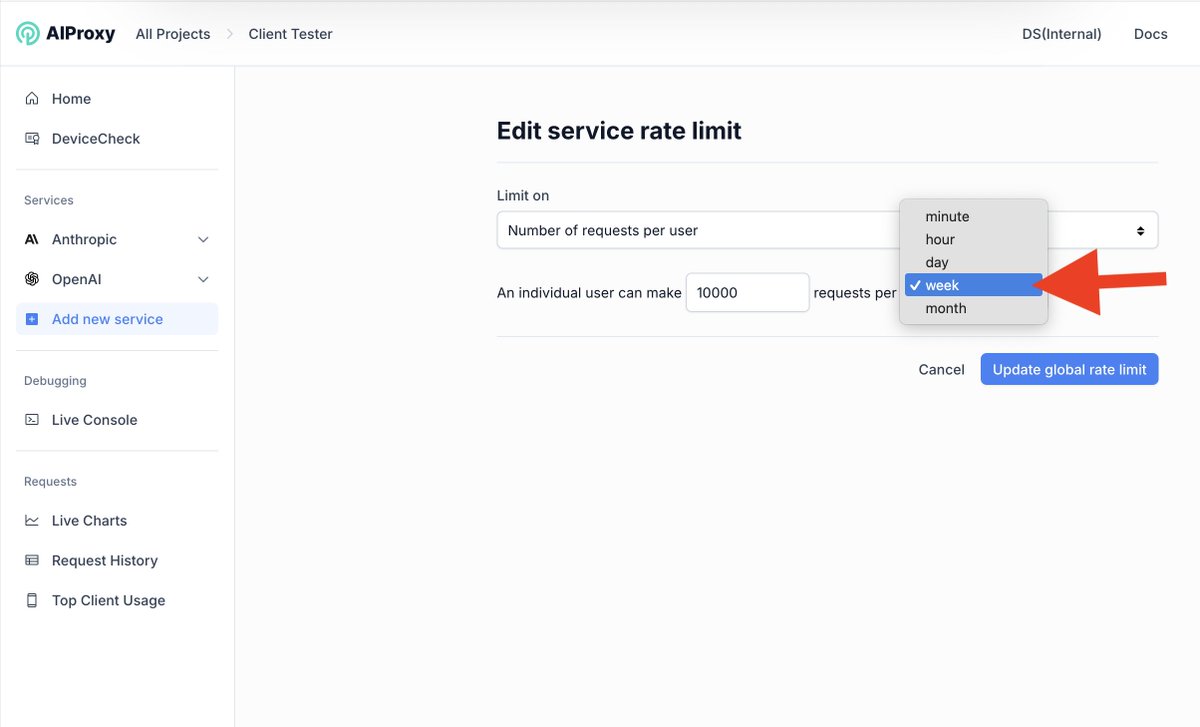Open the DS(Internal) account link
The image size is (1200, 727).
click(1062, 34)
